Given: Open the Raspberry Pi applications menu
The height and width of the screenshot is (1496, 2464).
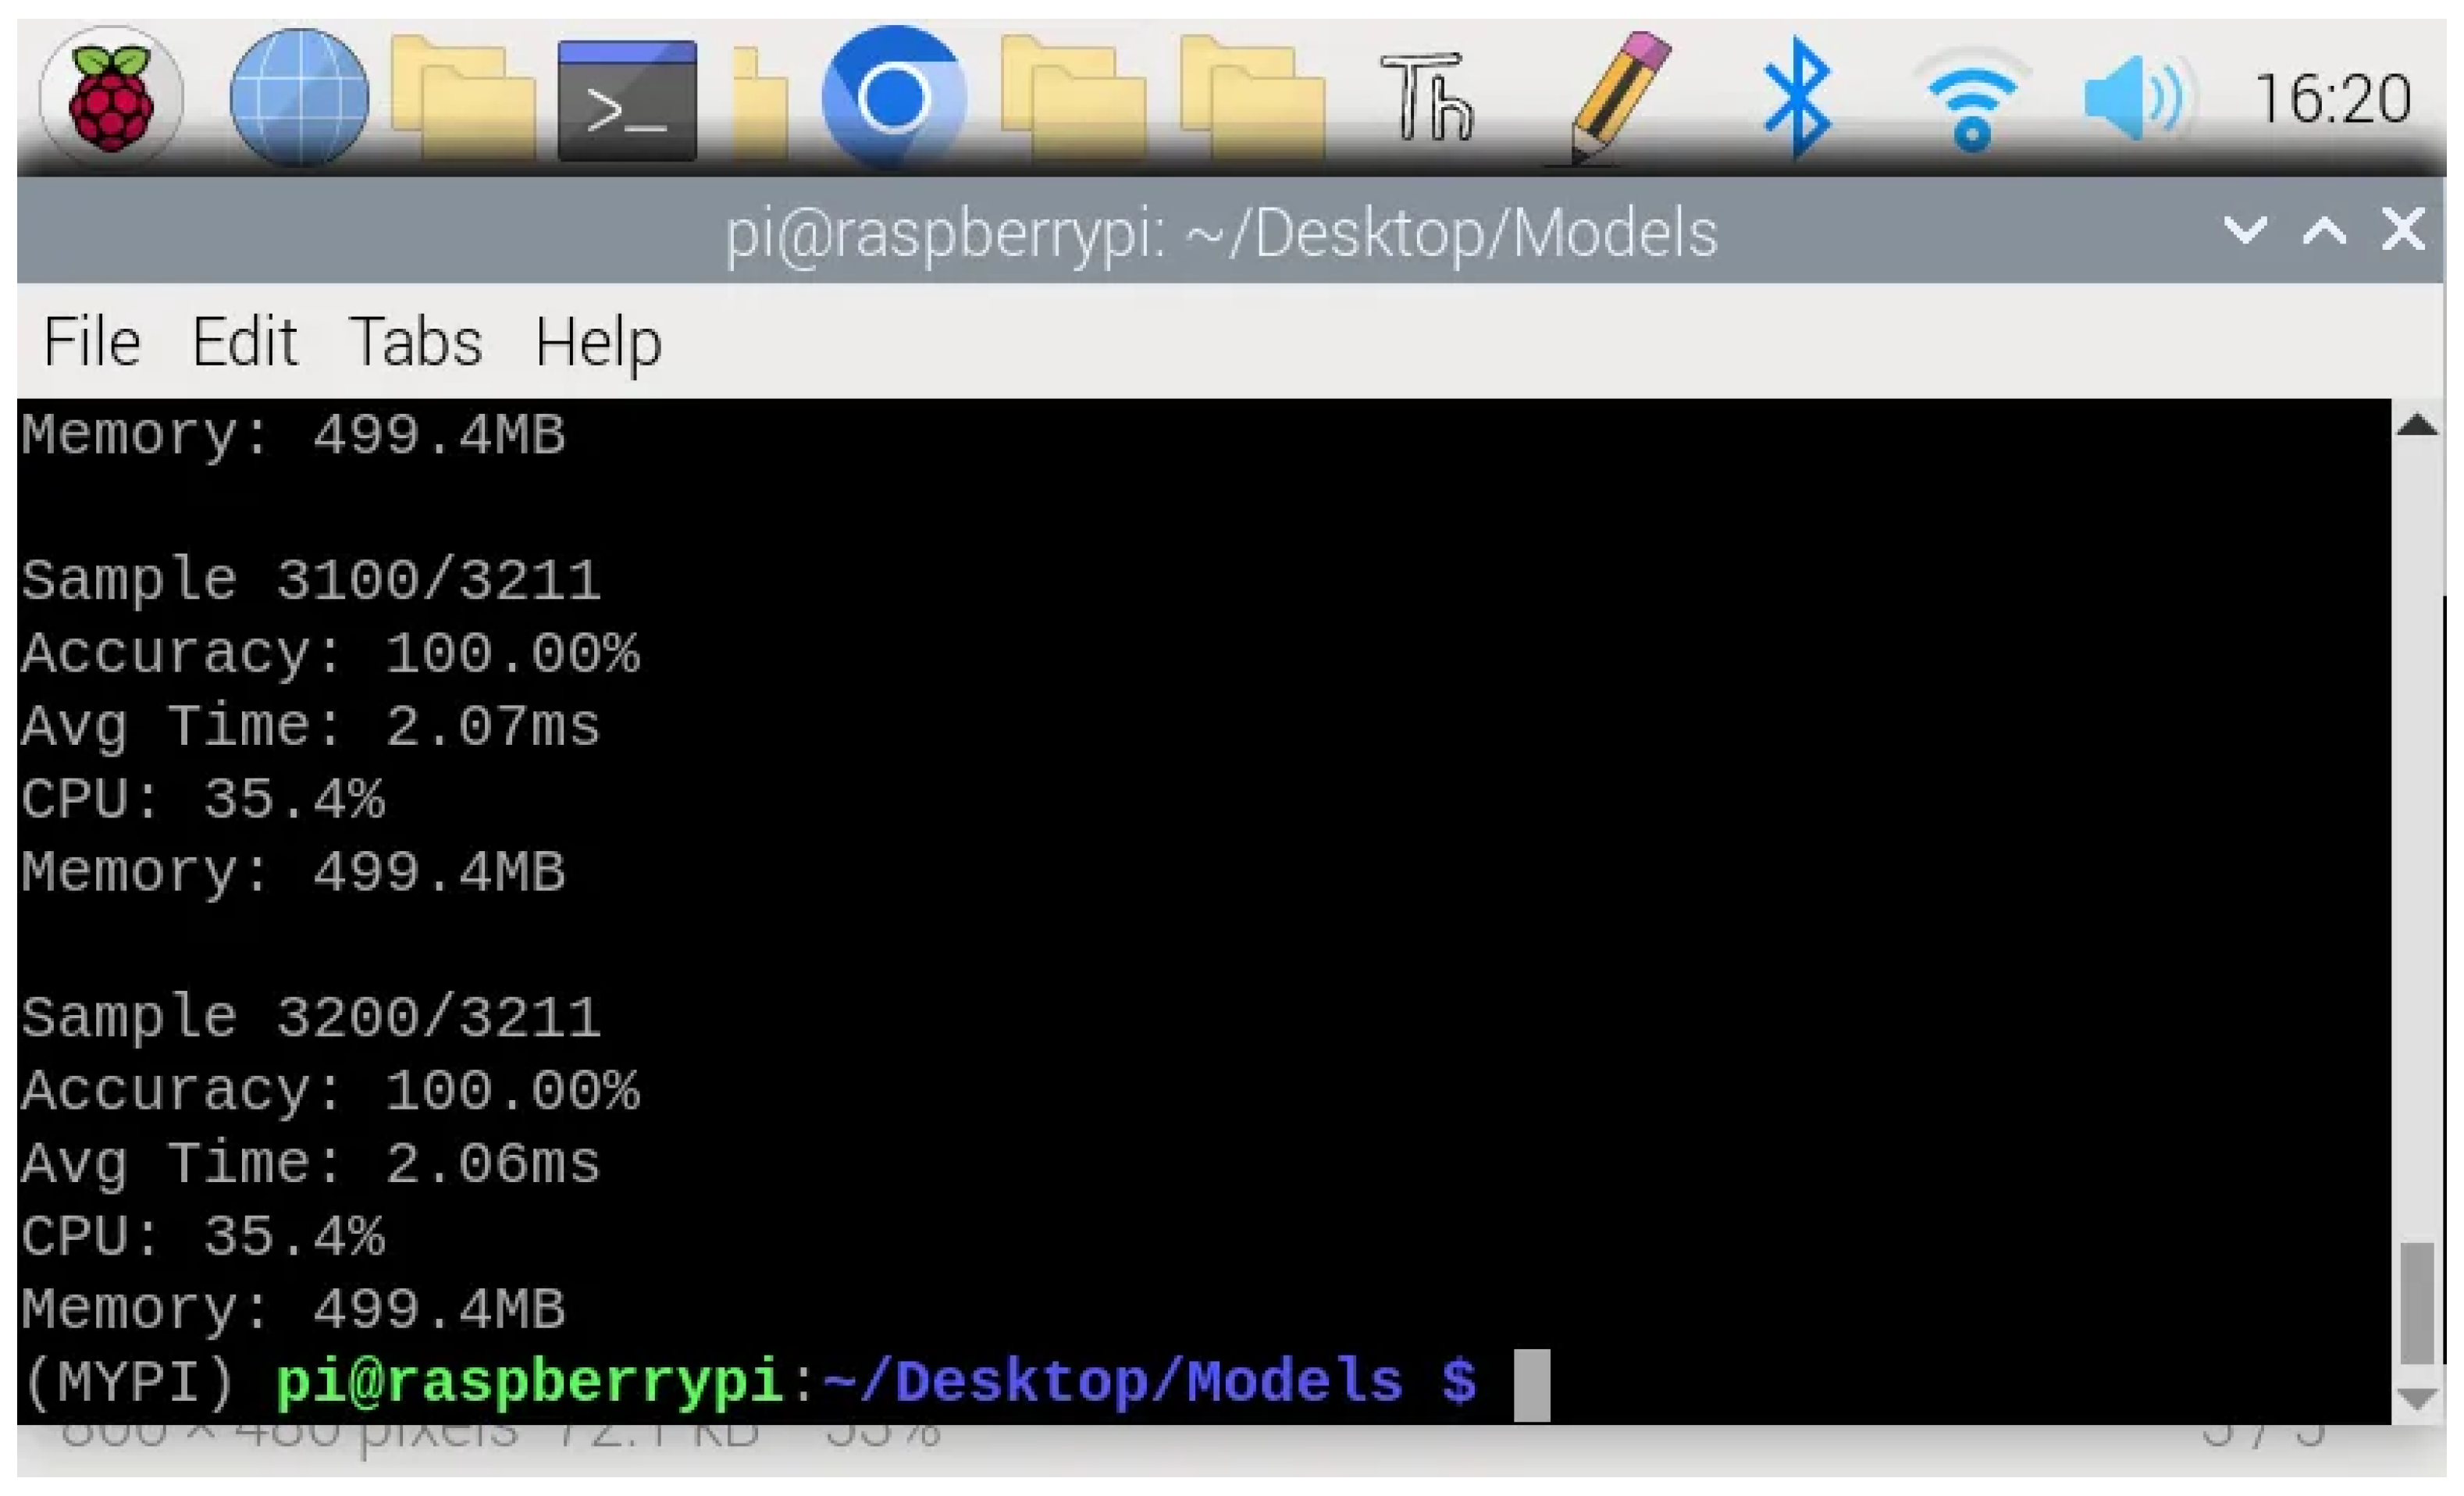Looking at the screenshot, I should point(110,98).
